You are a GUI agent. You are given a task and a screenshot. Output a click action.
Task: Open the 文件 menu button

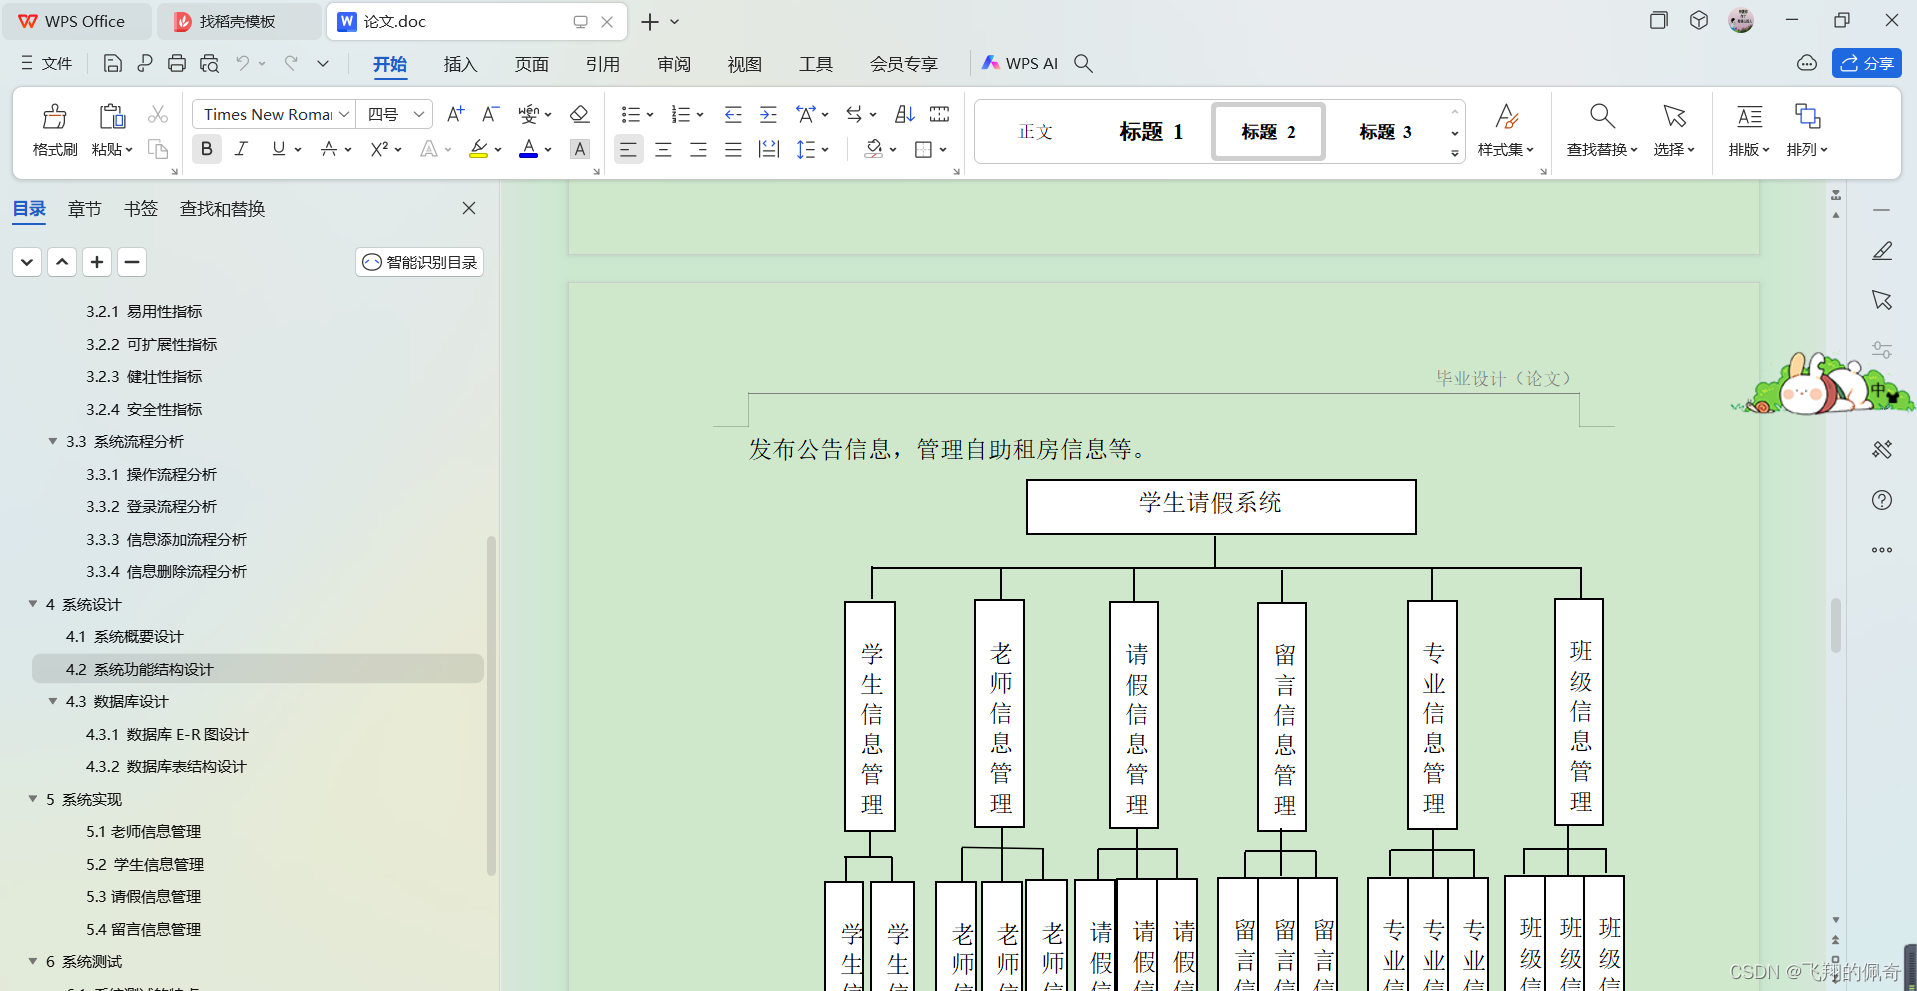click(x=46, y=64)
